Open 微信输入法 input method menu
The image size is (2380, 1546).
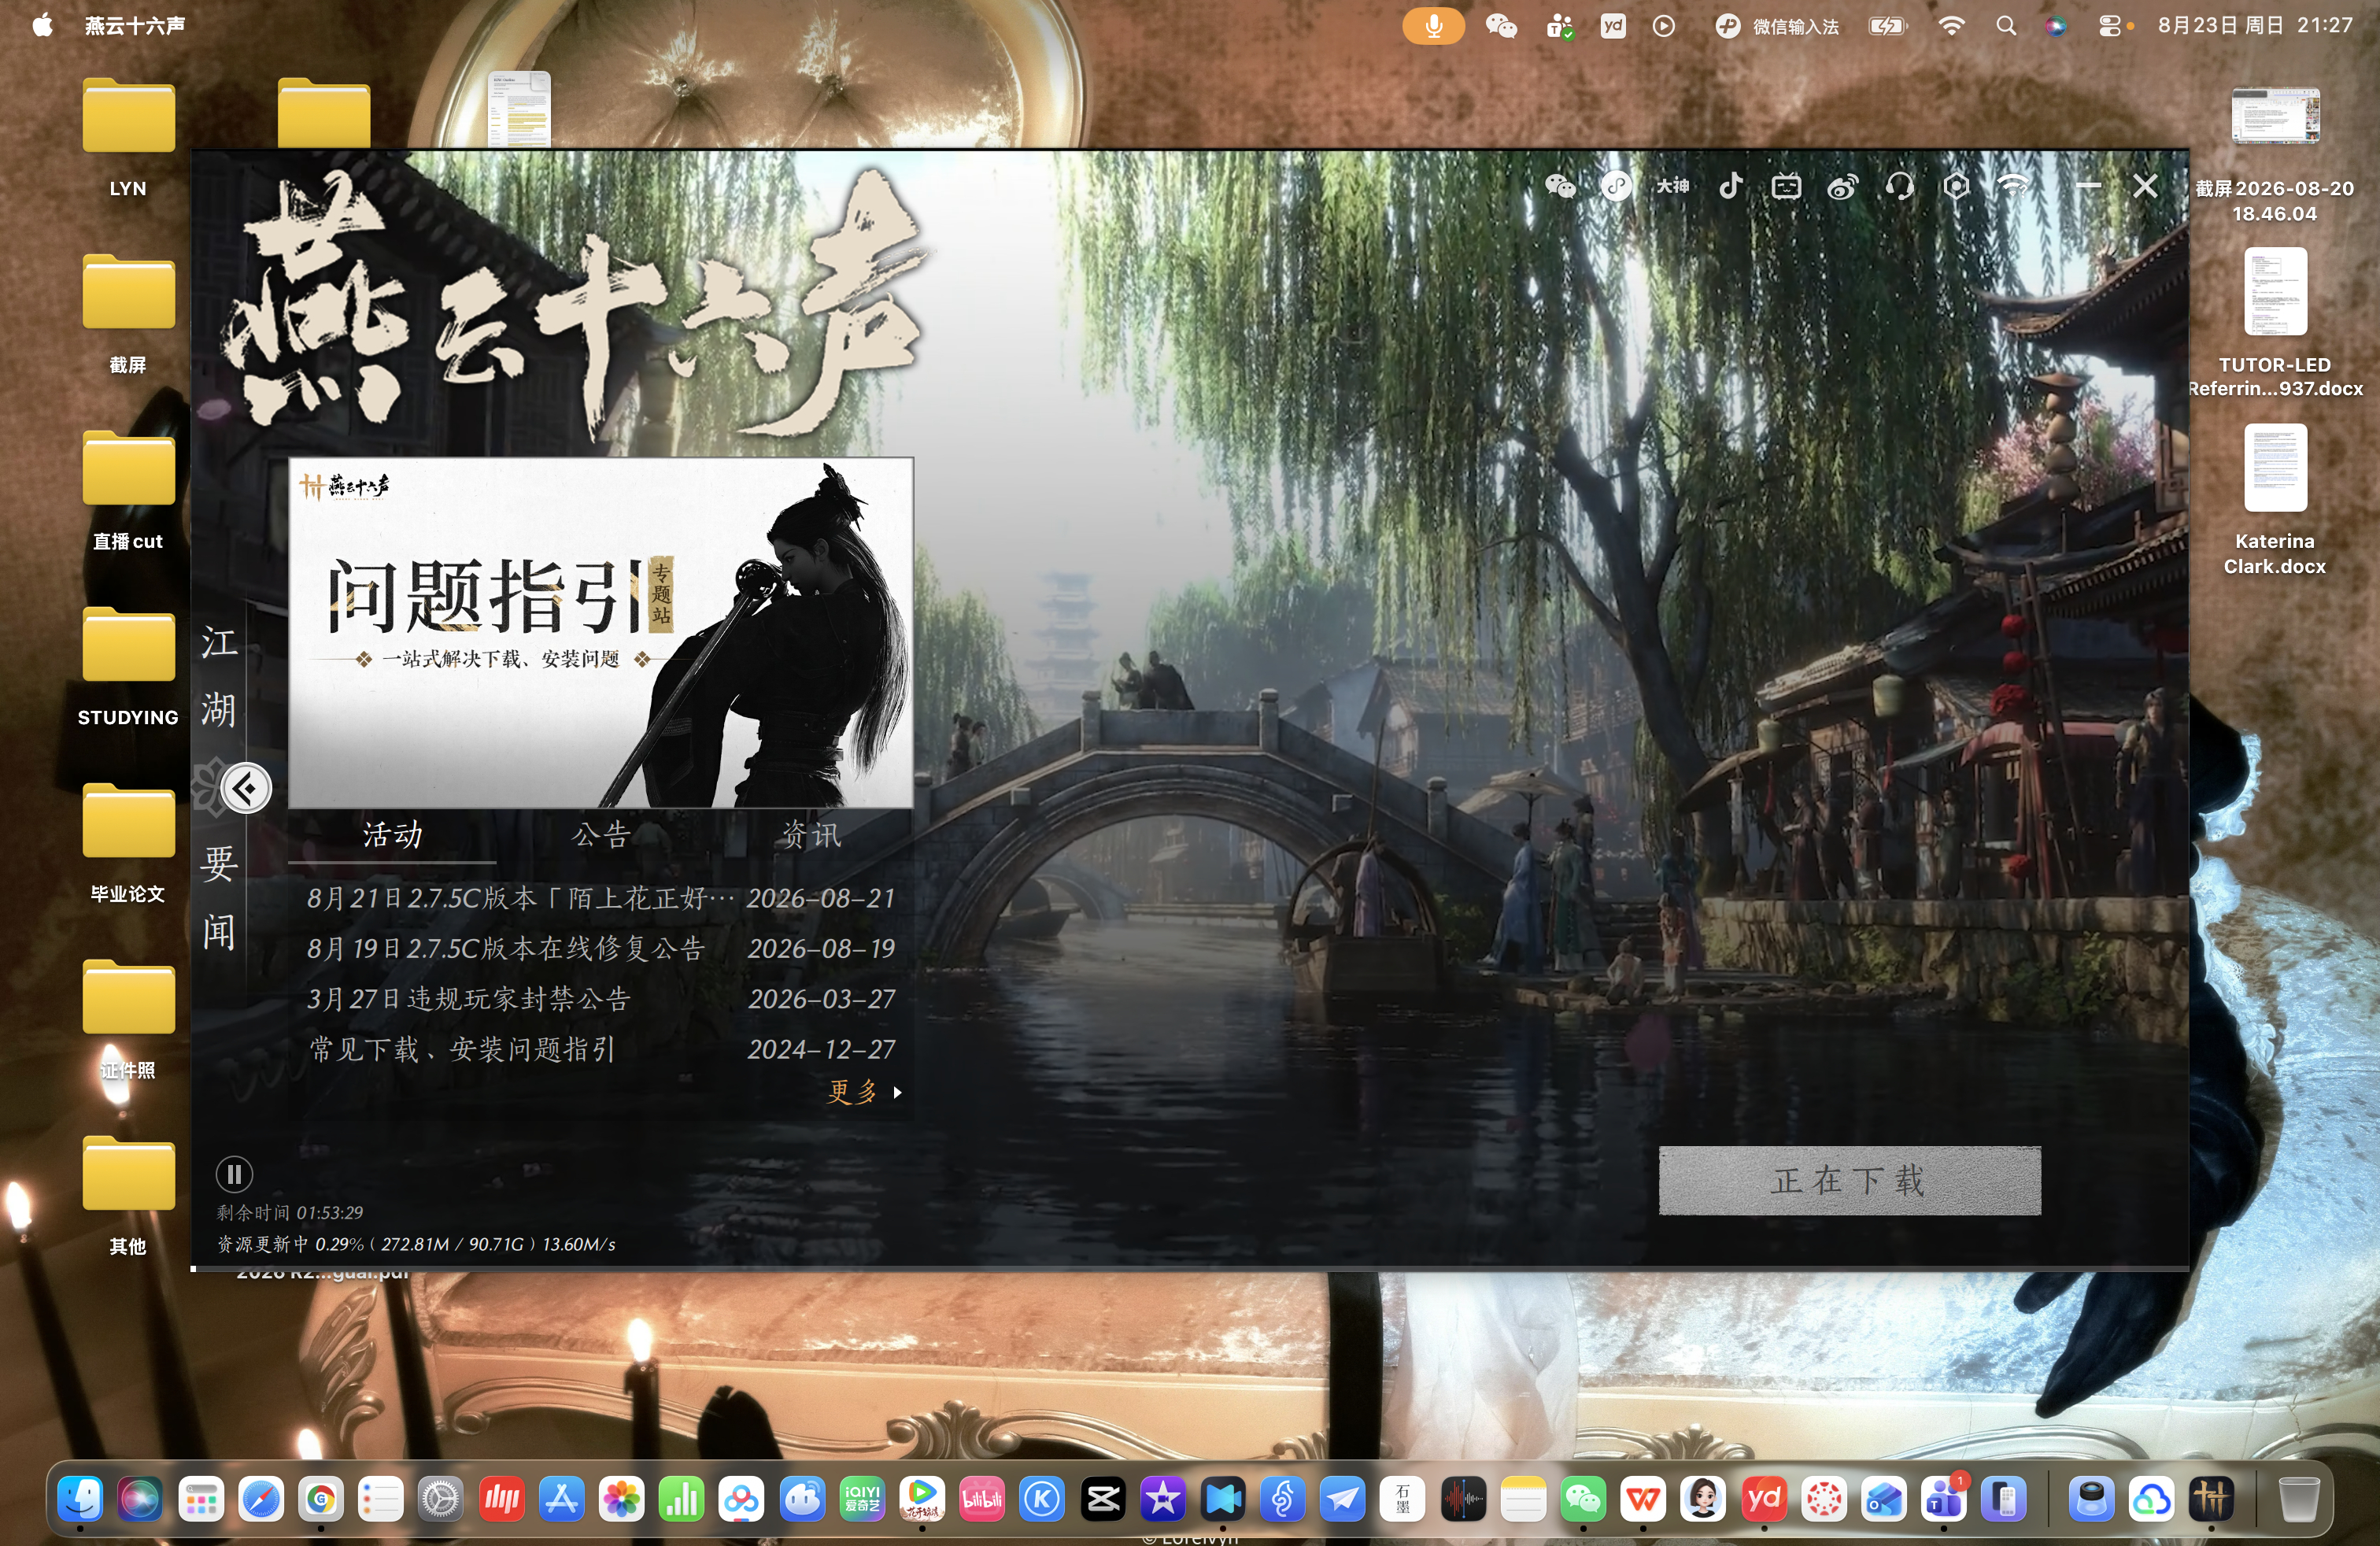pos(1777,26)
